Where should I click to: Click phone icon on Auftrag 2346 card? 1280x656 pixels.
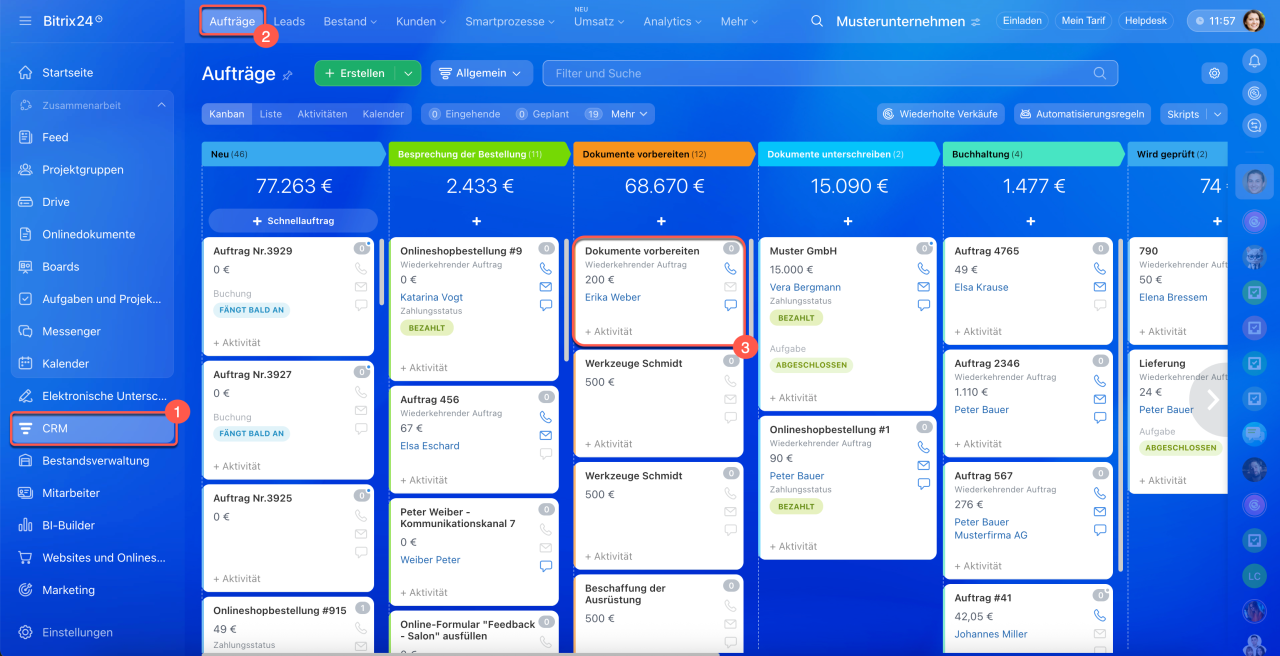(x=1100, y=381)
